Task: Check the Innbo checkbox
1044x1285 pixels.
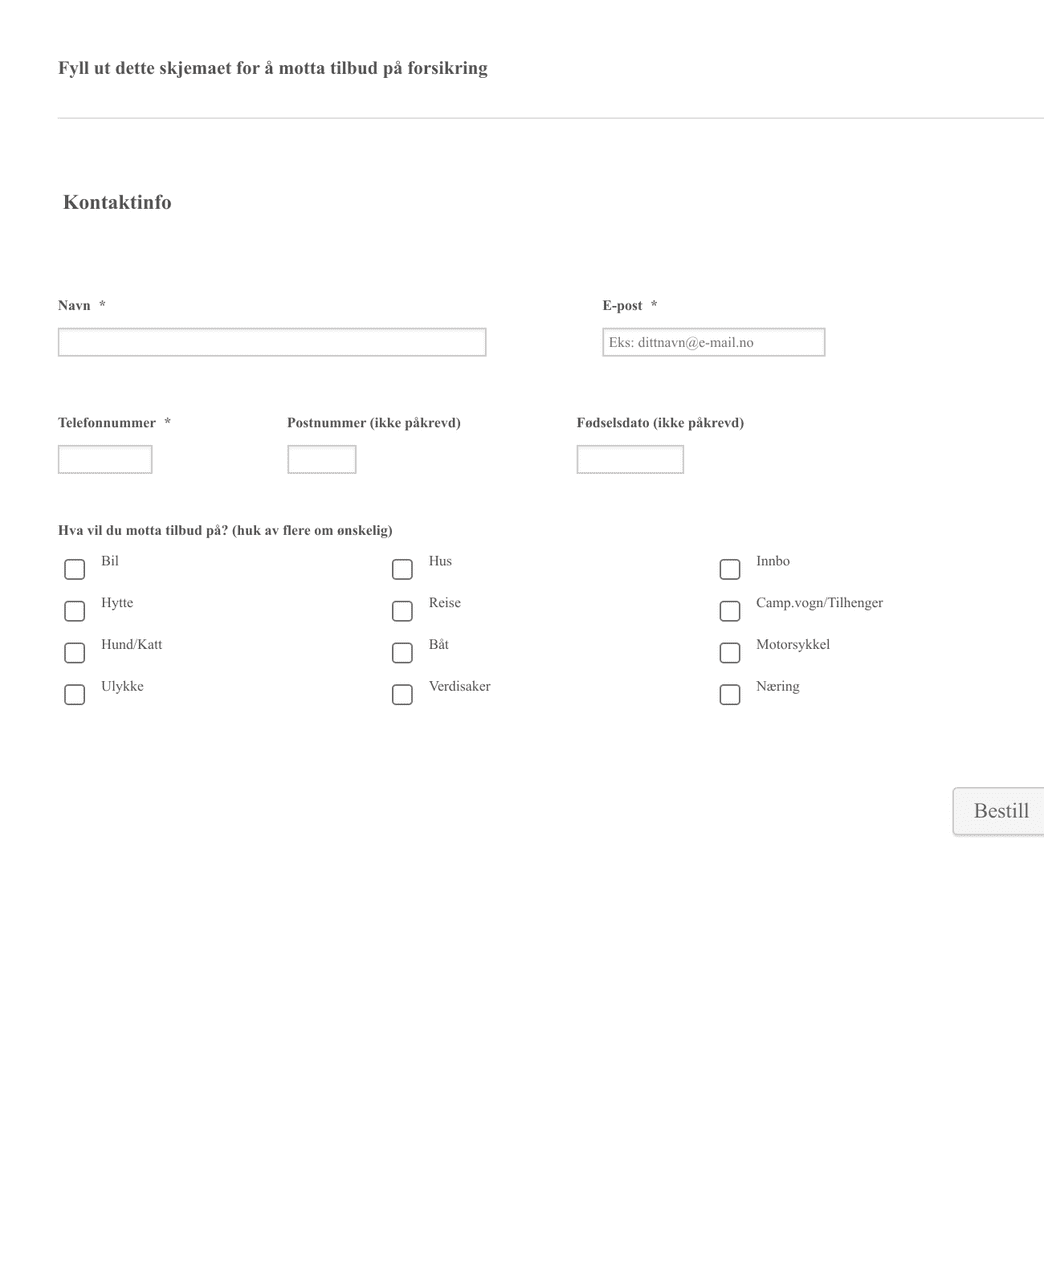Action: (x=729, y=569)
